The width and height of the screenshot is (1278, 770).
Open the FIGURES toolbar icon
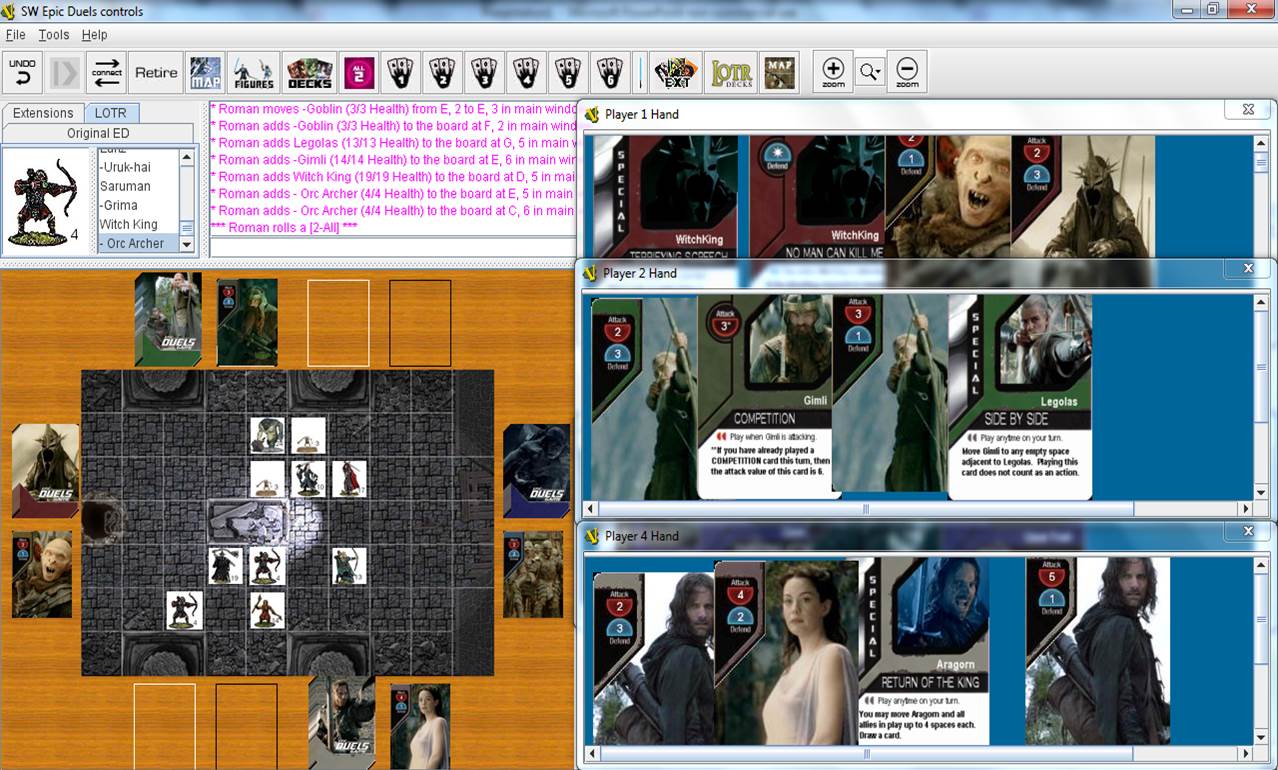(254, 73)
